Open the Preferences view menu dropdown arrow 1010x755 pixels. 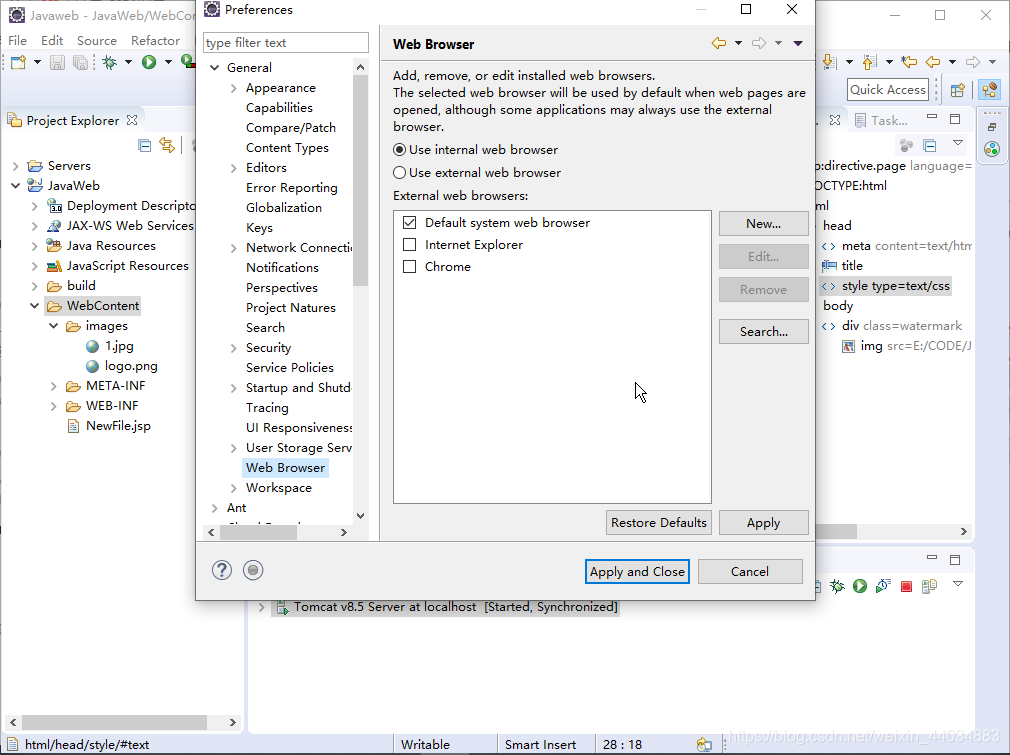coord(798,43)
